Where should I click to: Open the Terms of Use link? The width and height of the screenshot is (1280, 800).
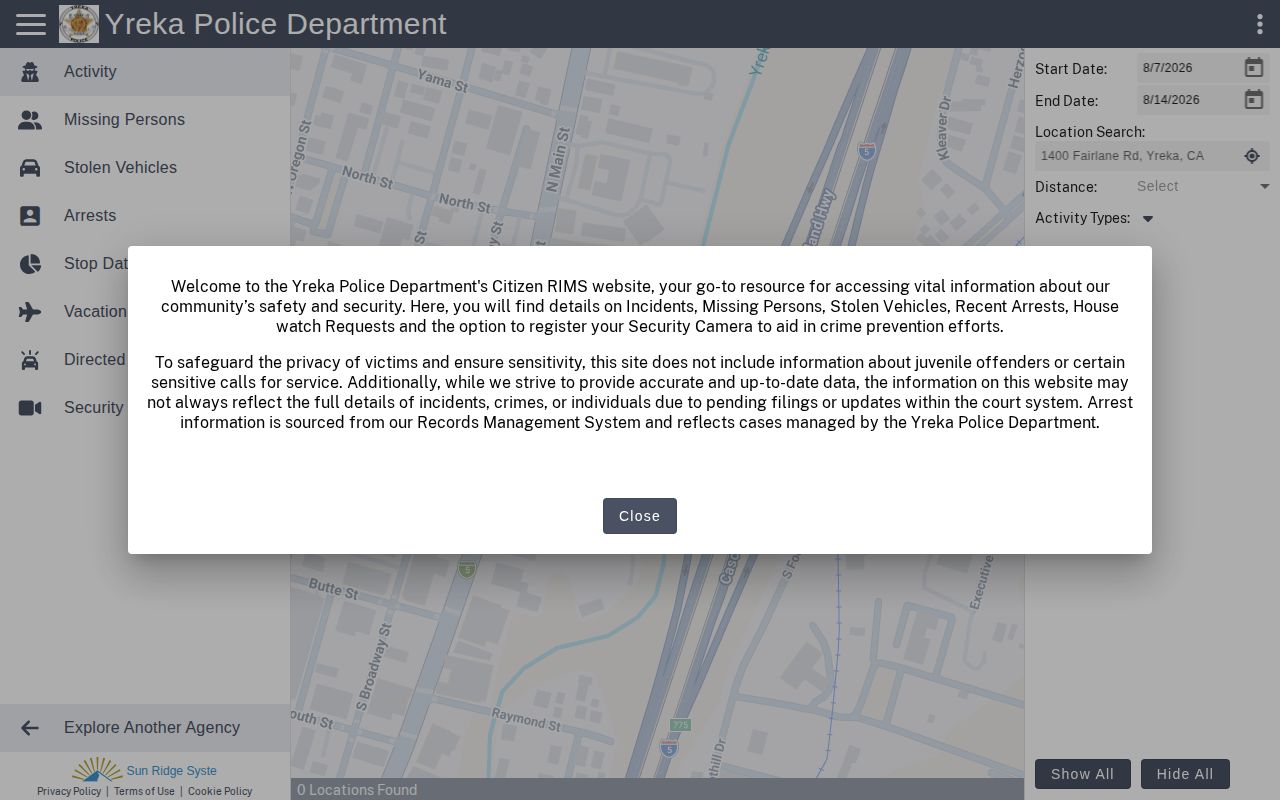(x=144, y=791)
